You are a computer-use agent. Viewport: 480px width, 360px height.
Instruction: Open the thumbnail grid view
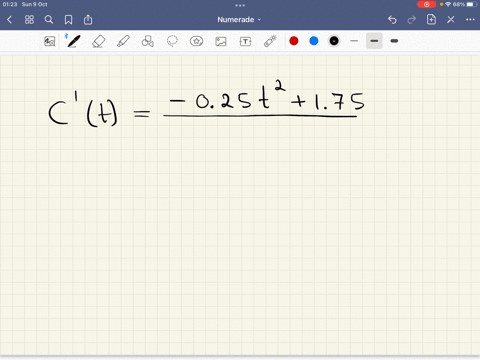click(x=29, y=20)
